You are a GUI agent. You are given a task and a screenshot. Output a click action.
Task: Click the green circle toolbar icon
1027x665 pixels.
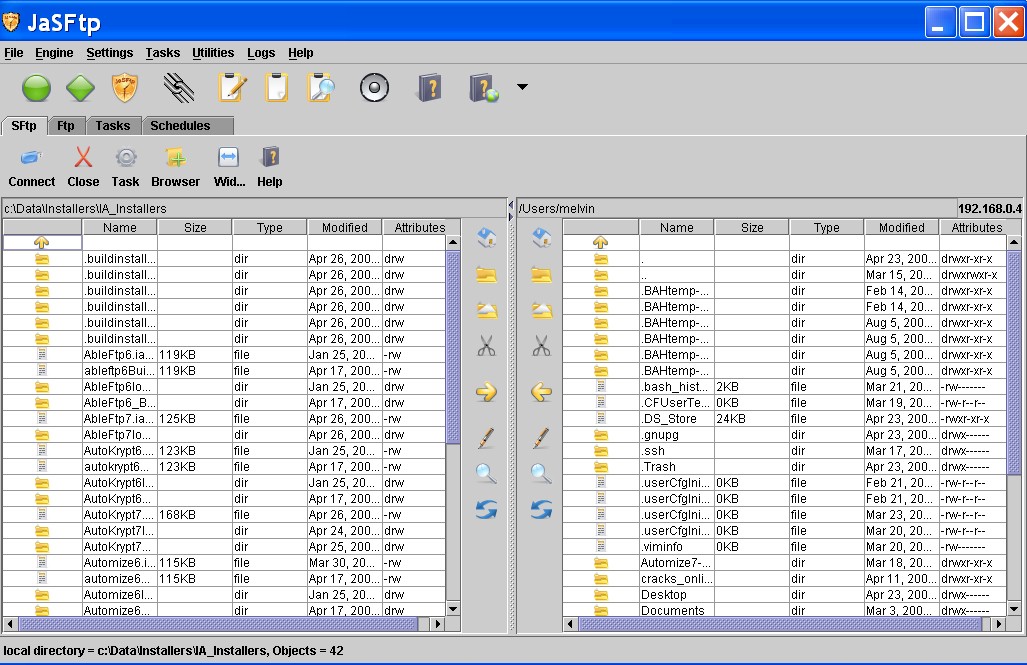tap(36, 88)
